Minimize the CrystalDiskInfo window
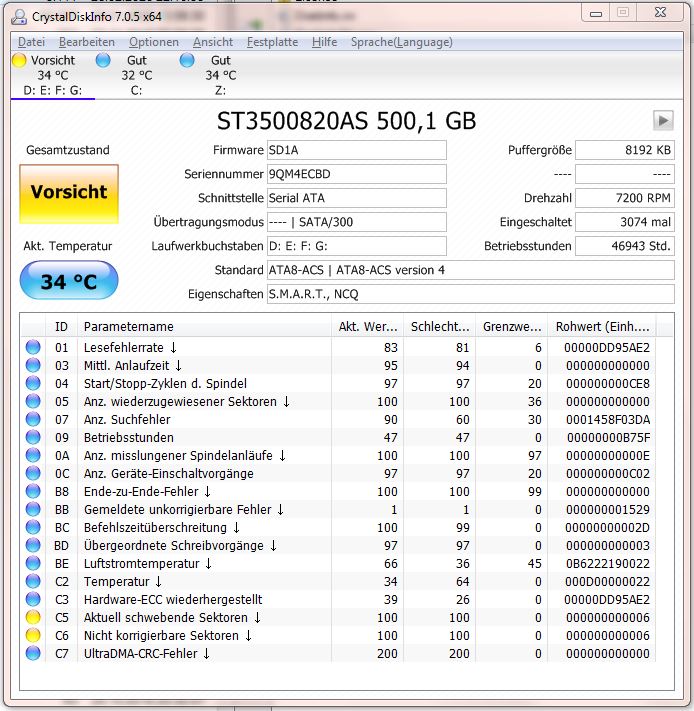This screenshot has height=711, width=694. coord(596,14)
